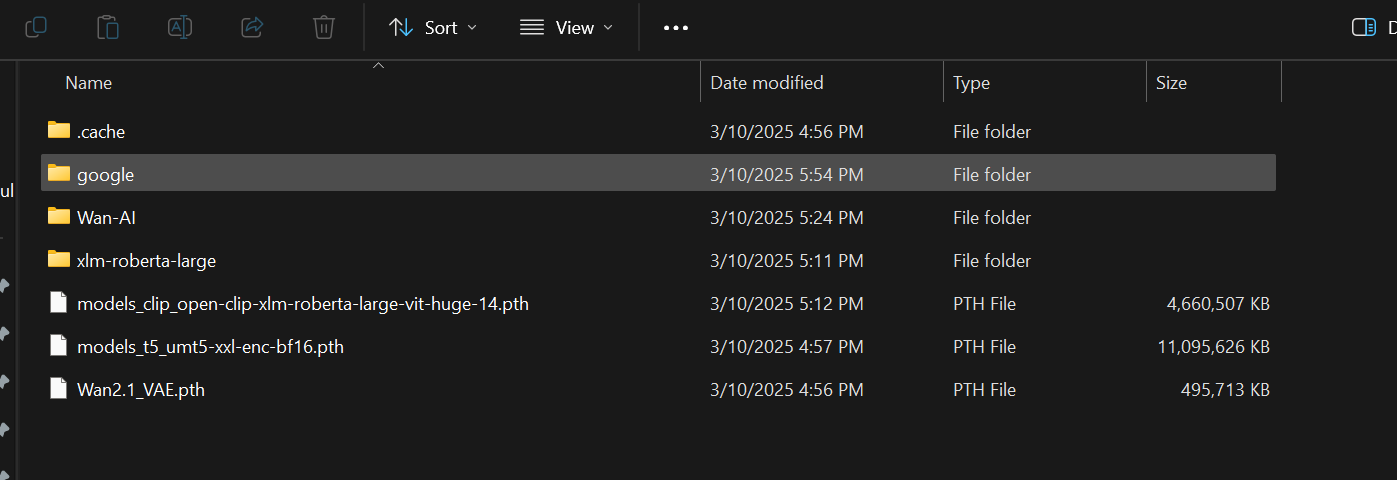Viewport: 1397px width, 480px height.
Task: Click the Copy icon in toolbar
Action: (x=36, y=27)
